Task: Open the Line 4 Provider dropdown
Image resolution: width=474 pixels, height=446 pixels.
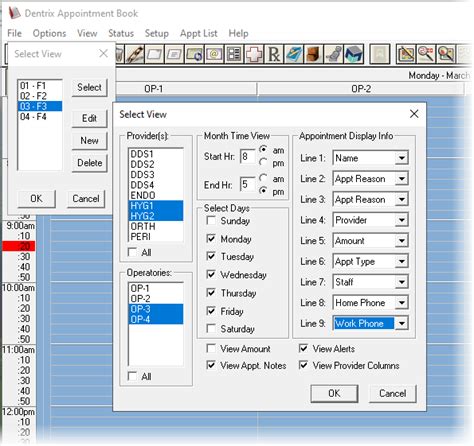Action: pyautogui.click(x=402, y=220)
